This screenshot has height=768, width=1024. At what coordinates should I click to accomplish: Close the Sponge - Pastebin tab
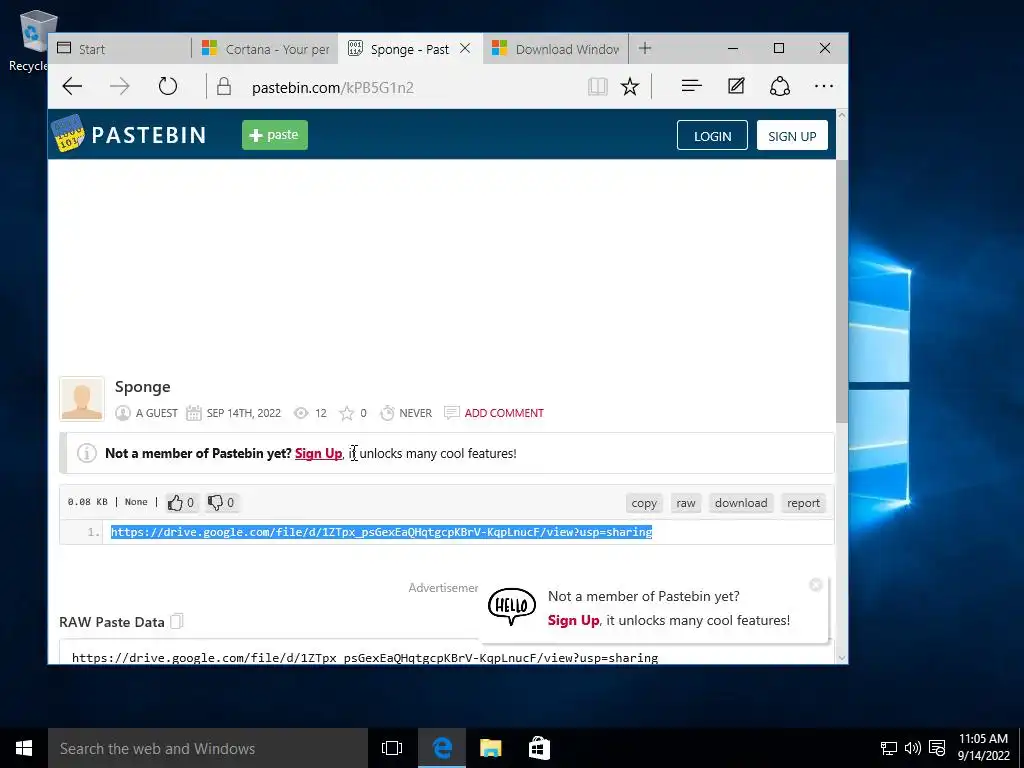pos(465,48)
